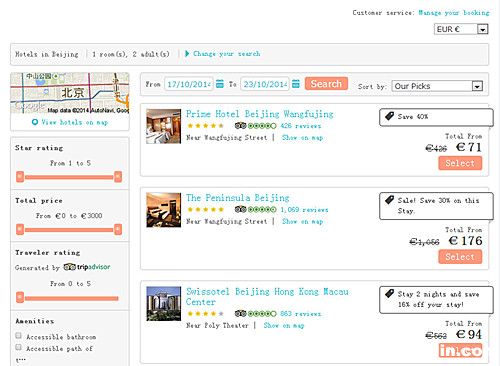
Task: Open the To date calendar icon
Action: (296, 84)
